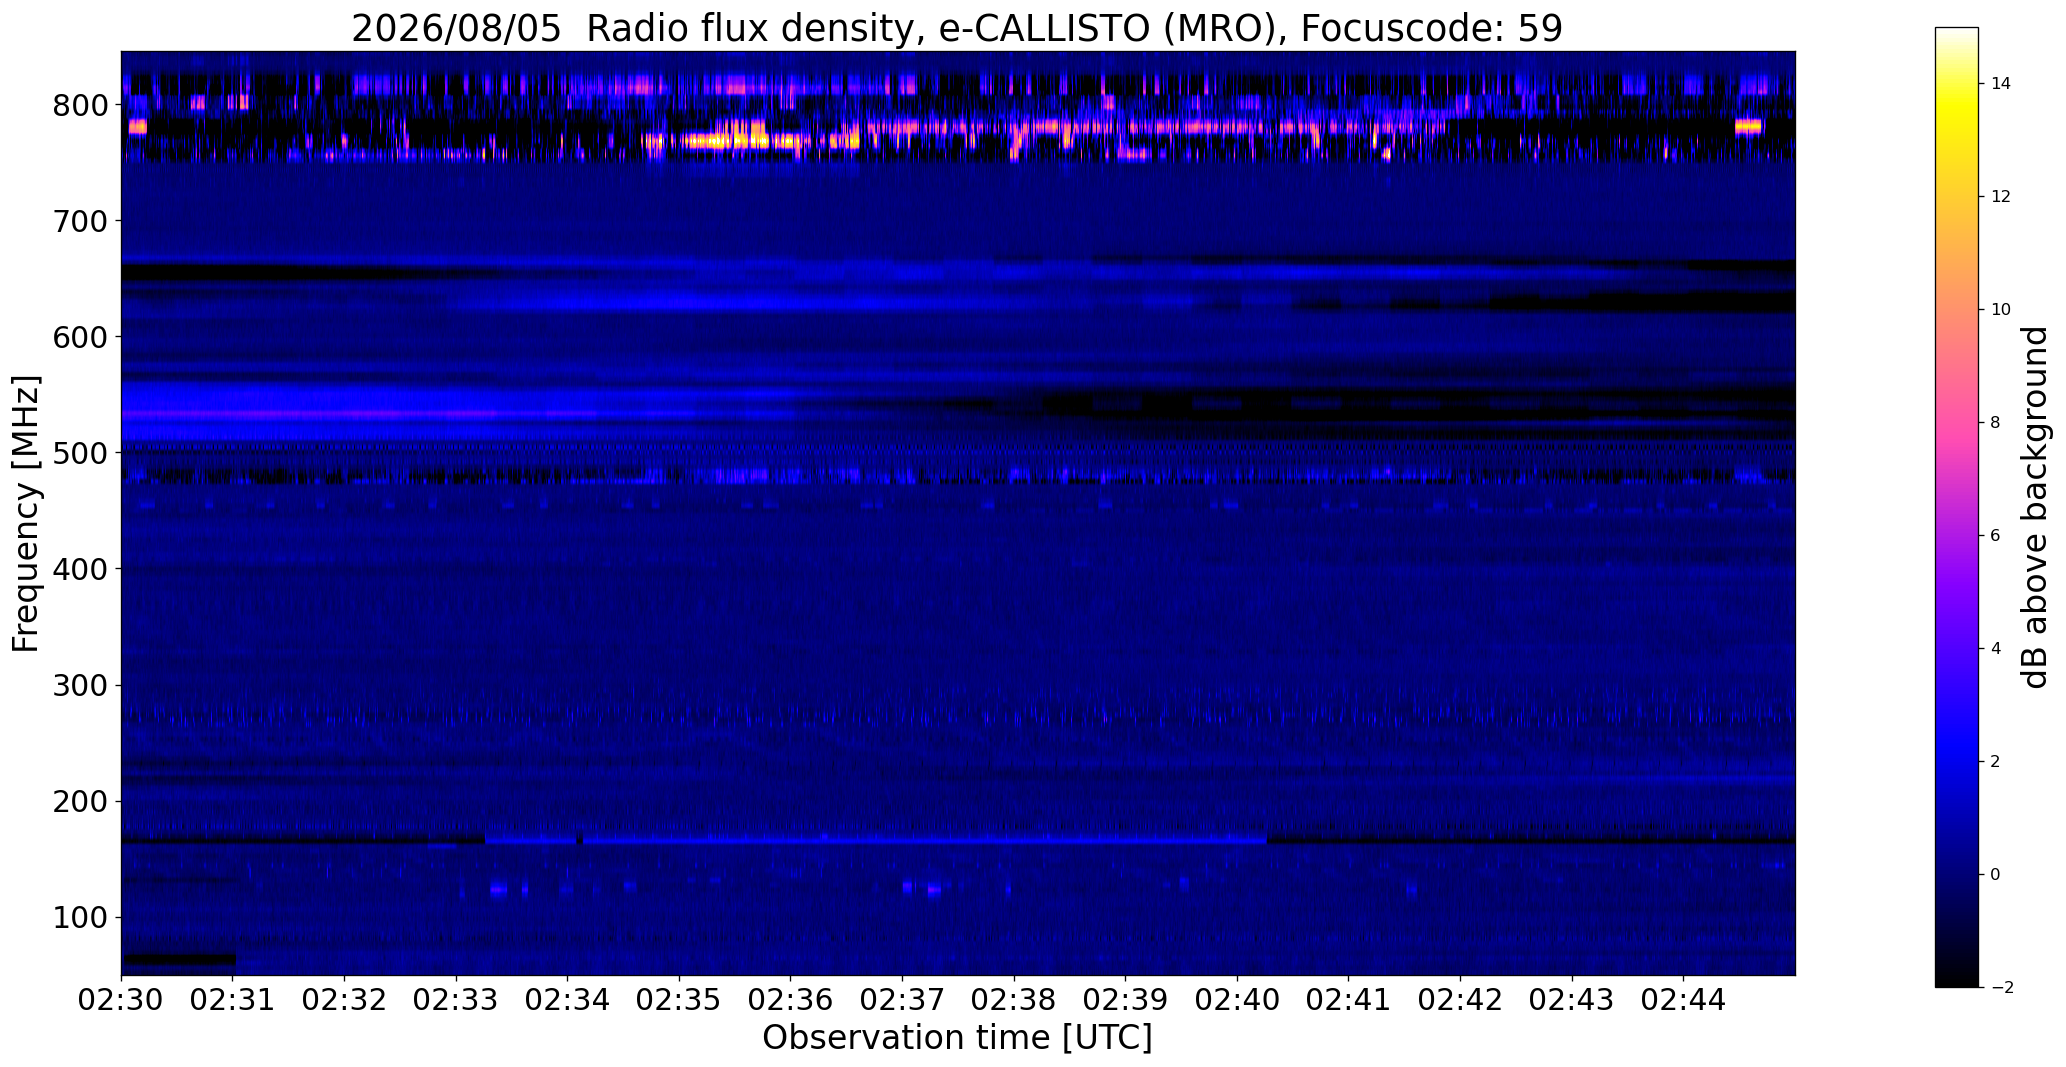Click the 02:40 time axis tick label
The height and width of the screenshot is (1067, 2066).
tap(1237, 1000)
